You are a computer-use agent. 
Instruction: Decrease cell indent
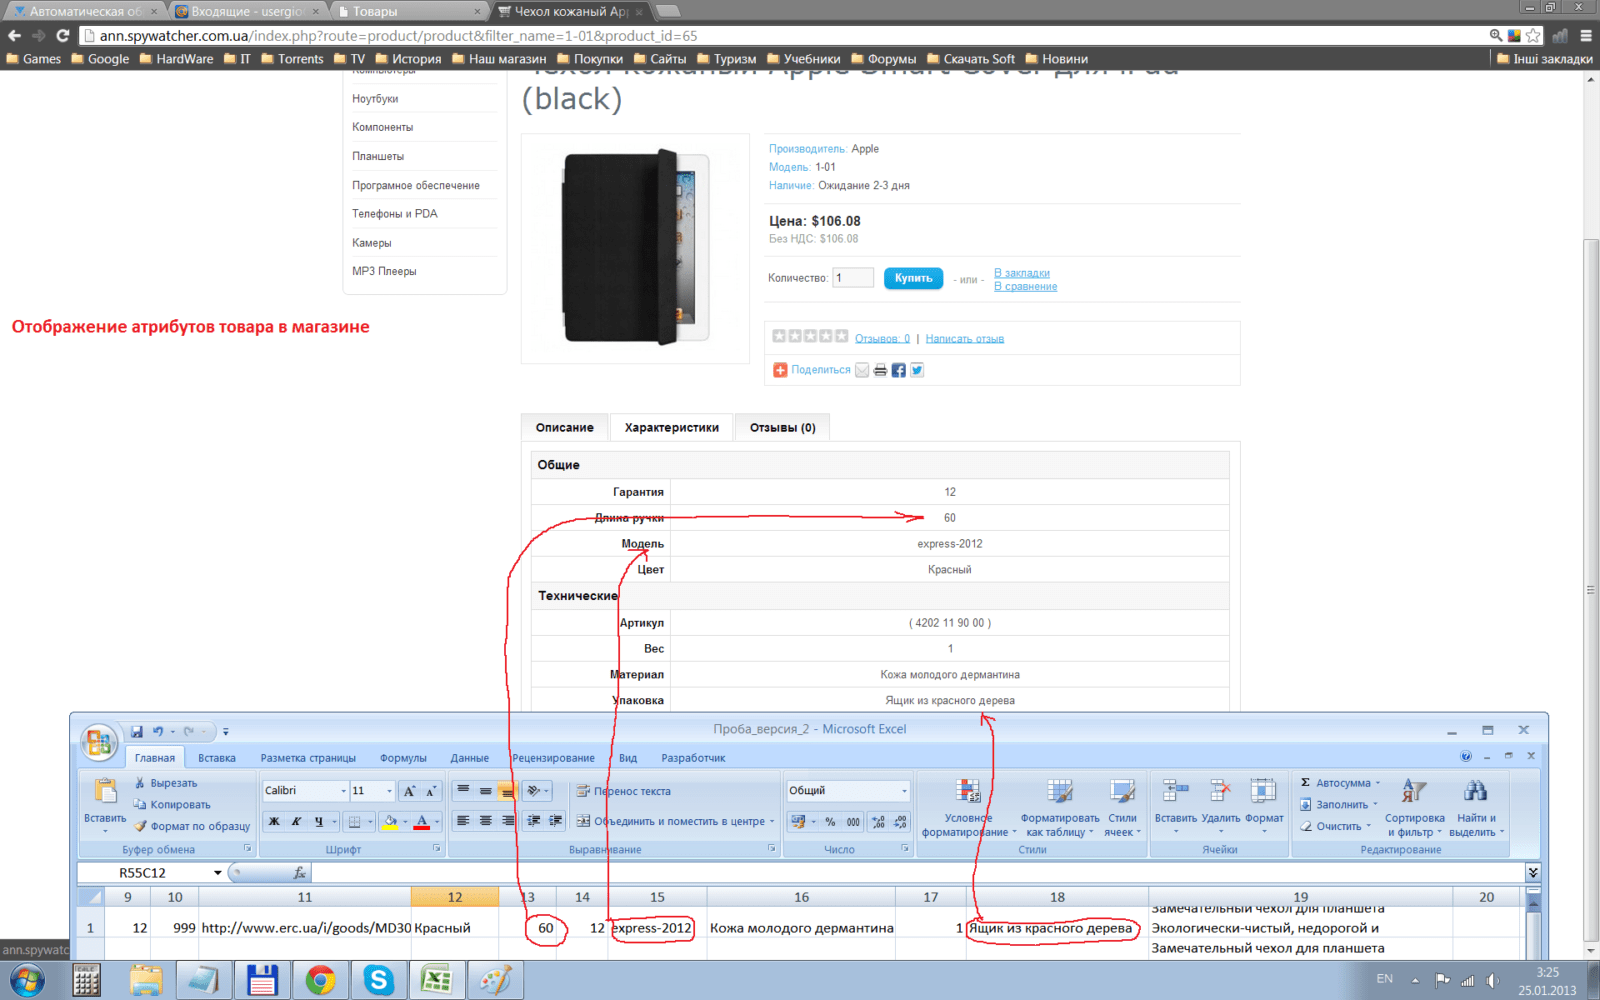click(534, 821)
